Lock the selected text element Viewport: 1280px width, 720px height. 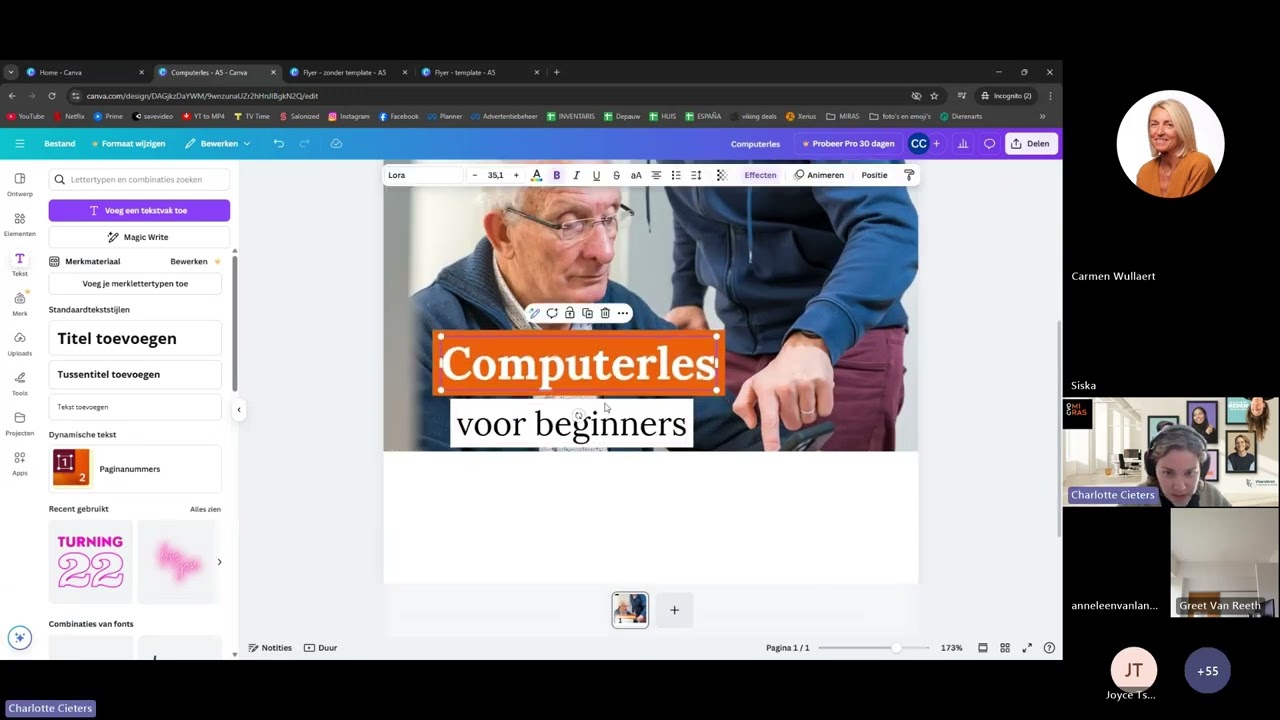pos(570,313)
